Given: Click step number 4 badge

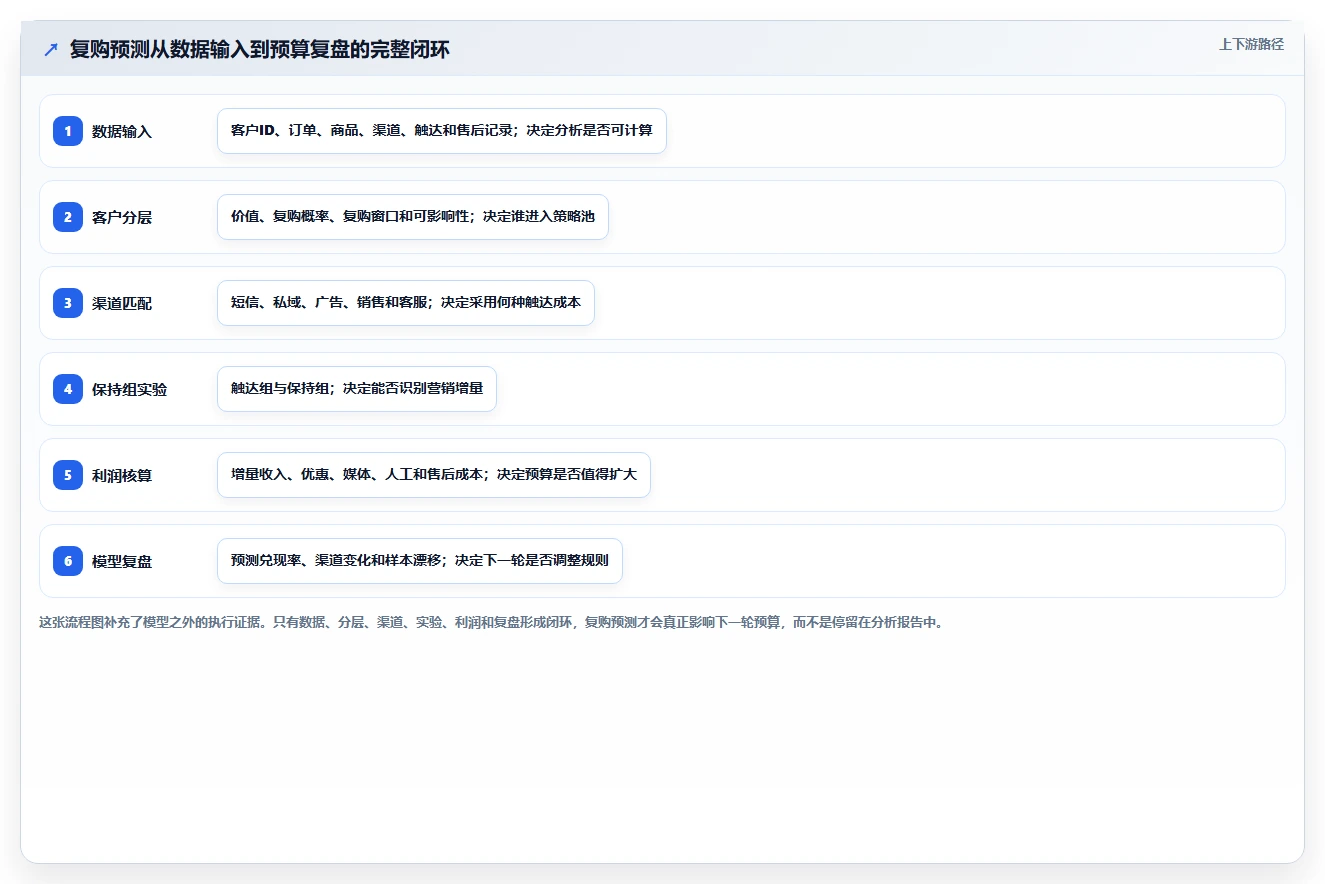Looking at the screenshot, I should pyautogui.click(x=68, y=389).
